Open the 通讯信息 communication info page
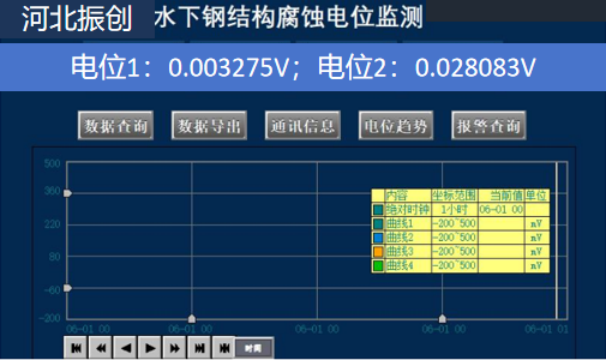This screenshot has width=606, height=360. pos(303,125)
